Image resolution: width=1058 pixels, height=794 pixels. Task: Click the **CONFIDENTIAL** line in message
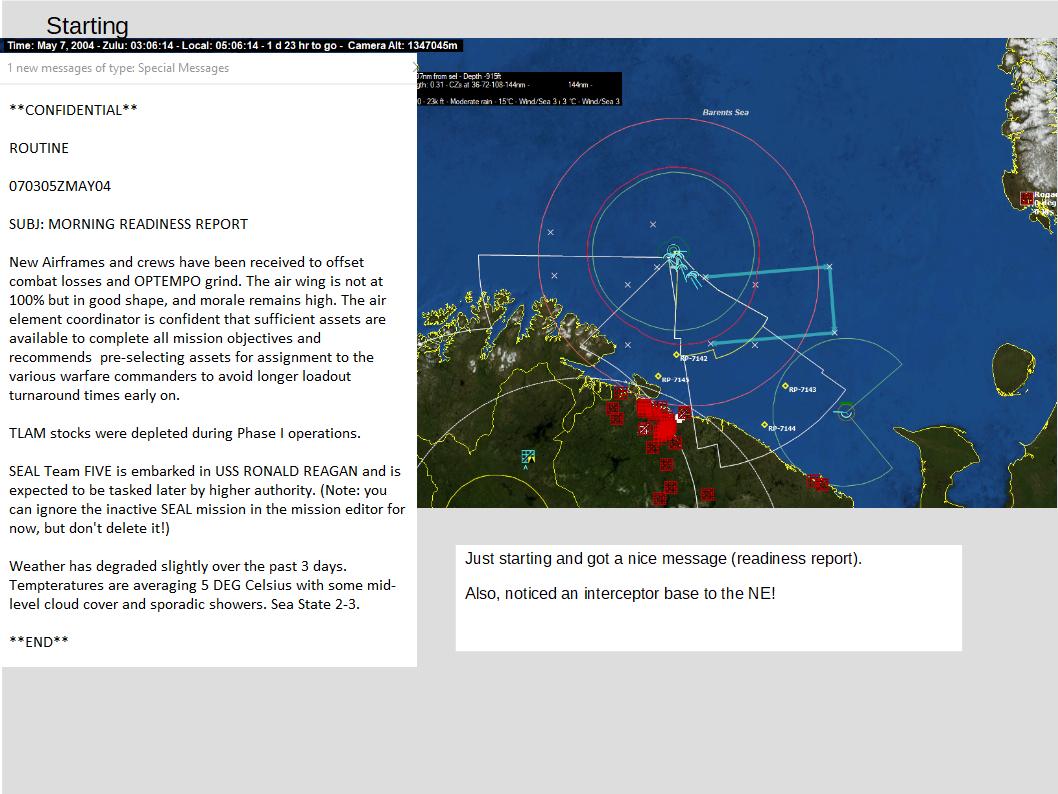tap(73, 110)
